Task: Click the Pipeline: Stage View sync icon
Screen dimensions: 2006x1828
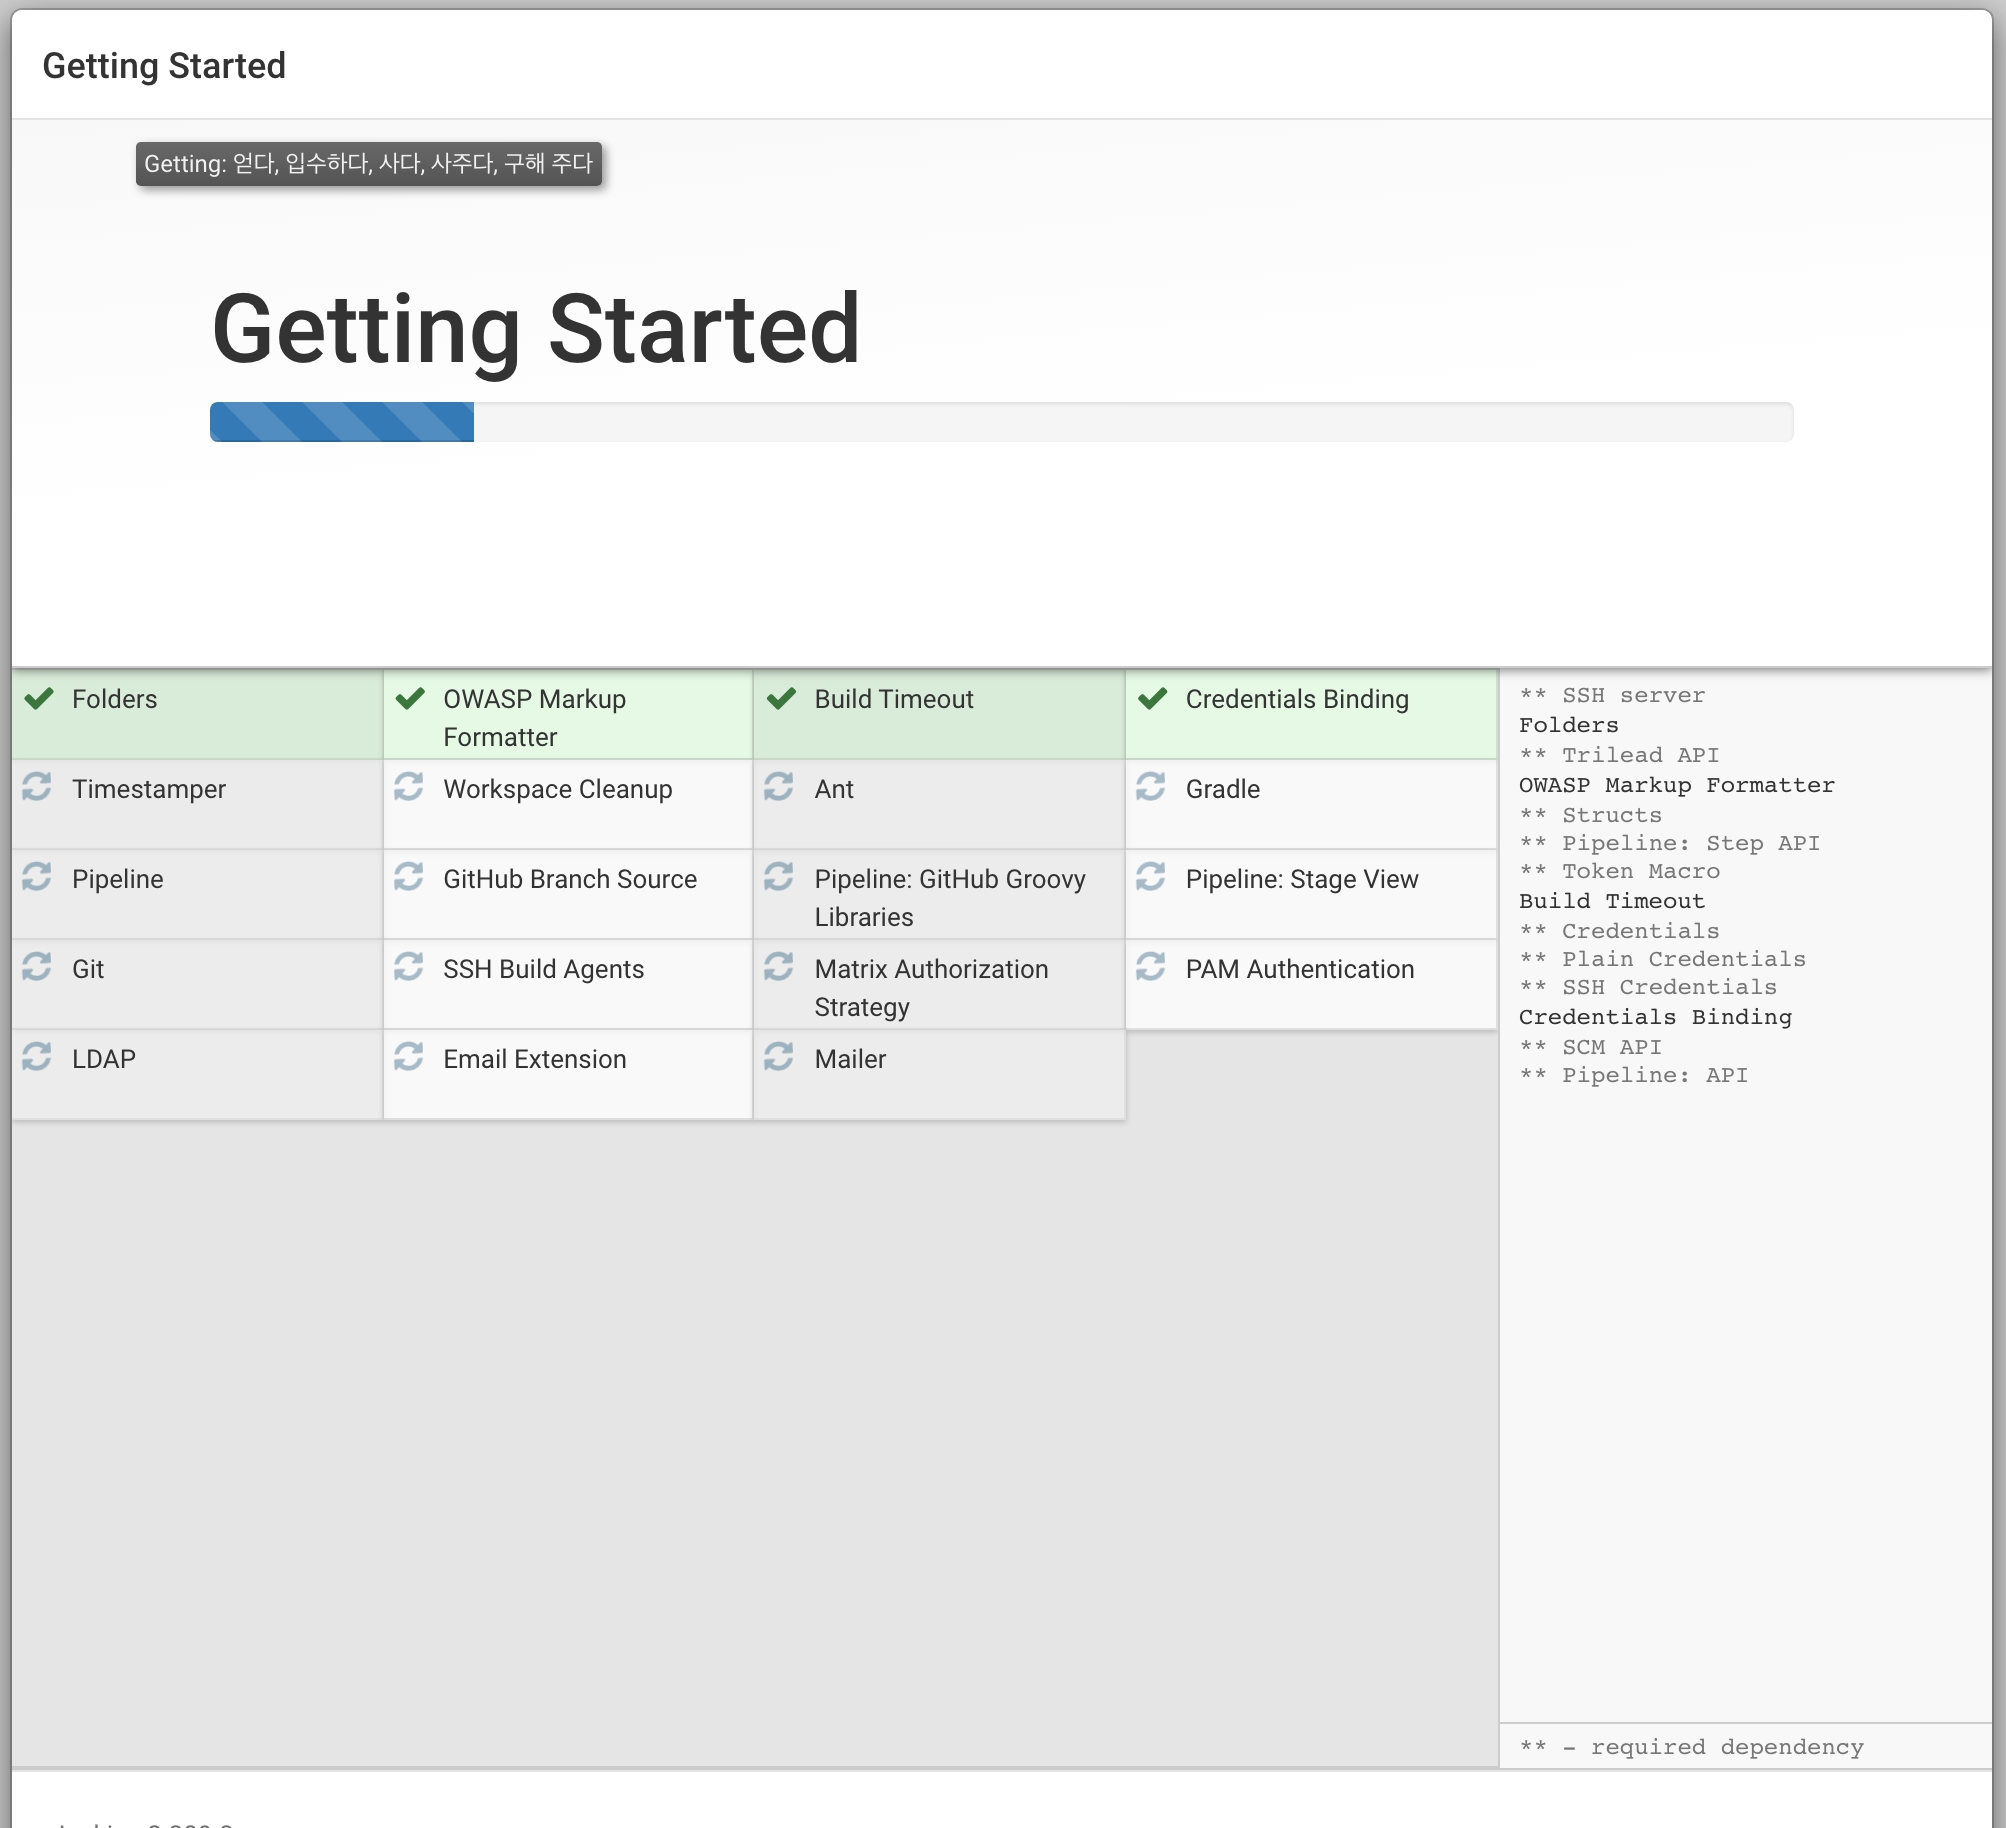Action: pos(1151,877)
